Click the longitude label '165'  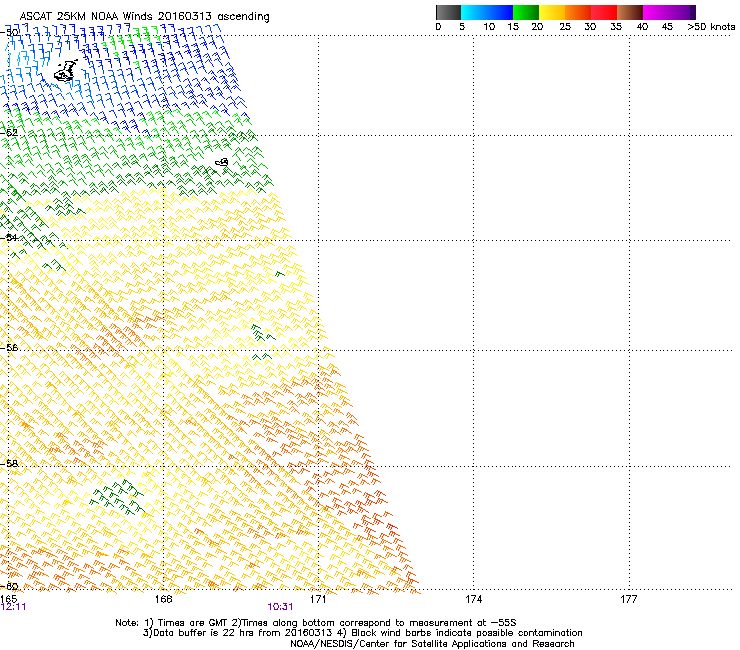8,599
